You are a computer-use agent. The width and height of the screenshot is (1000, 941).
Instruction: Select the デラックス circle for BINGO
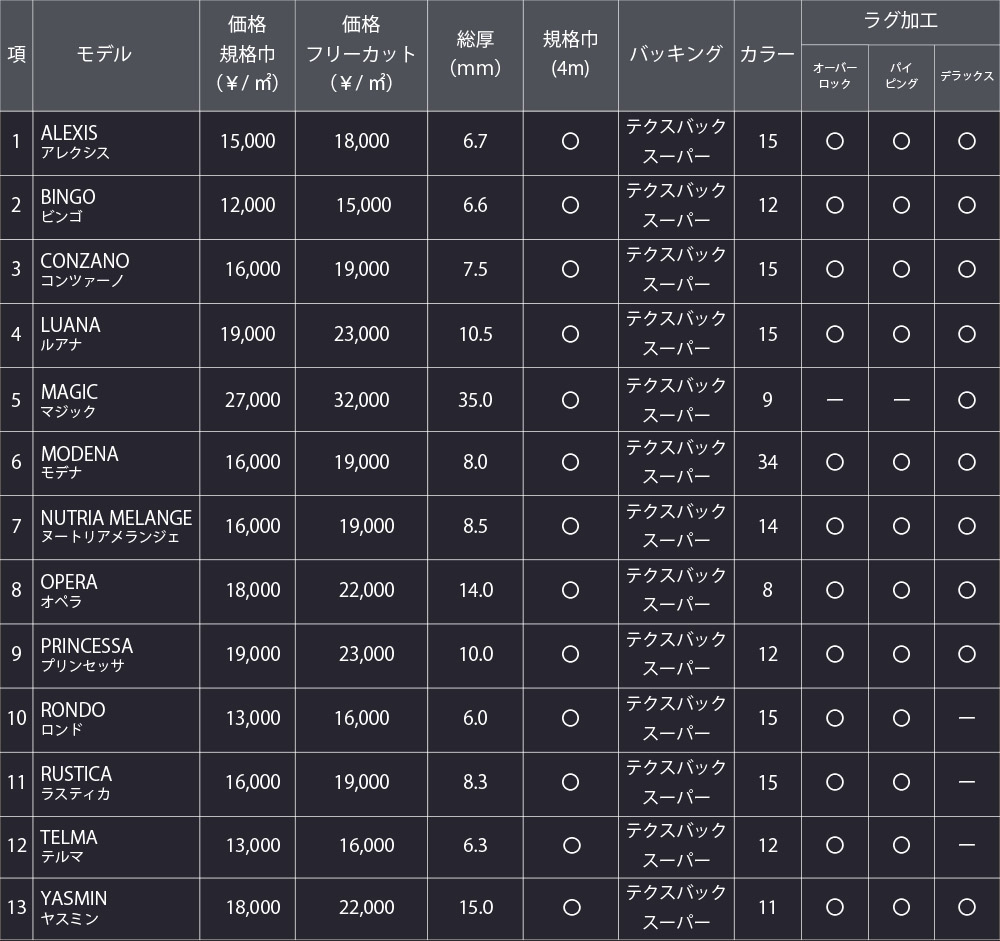point(966,205)
